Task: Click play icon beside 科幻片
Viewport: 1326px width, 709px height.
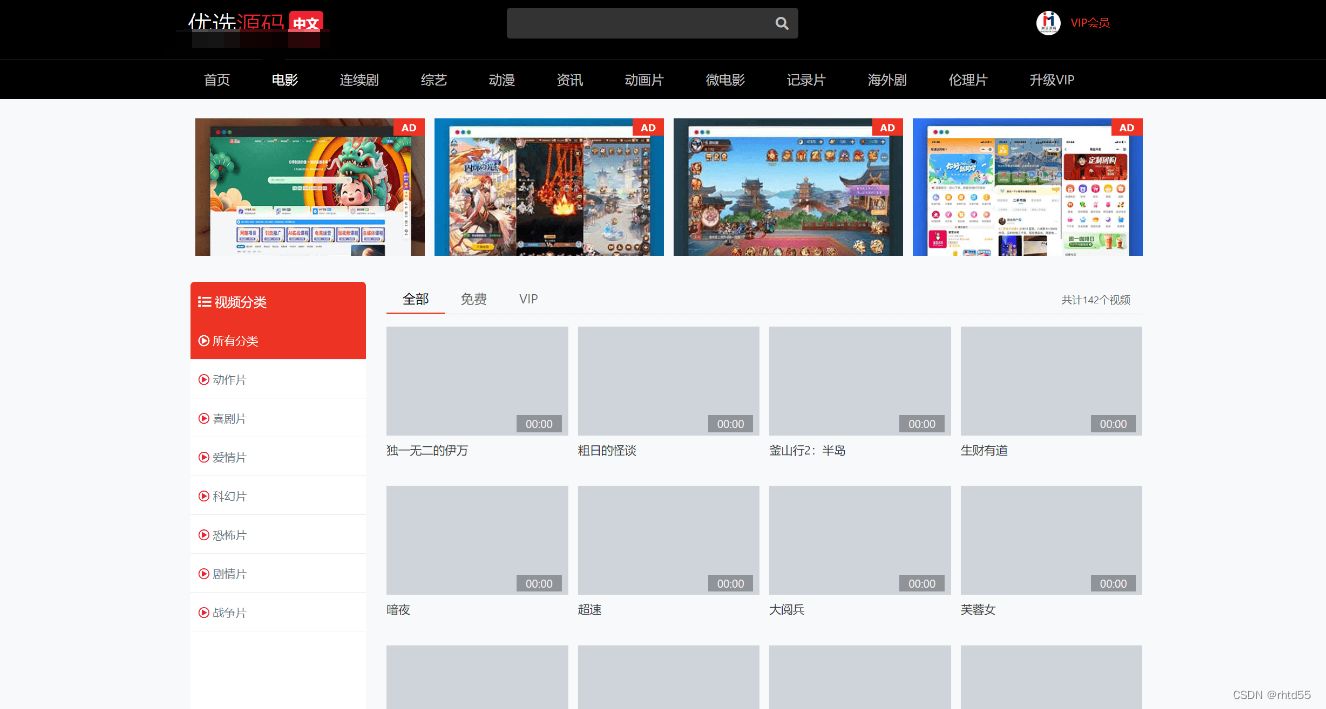Action: (204, 497)
